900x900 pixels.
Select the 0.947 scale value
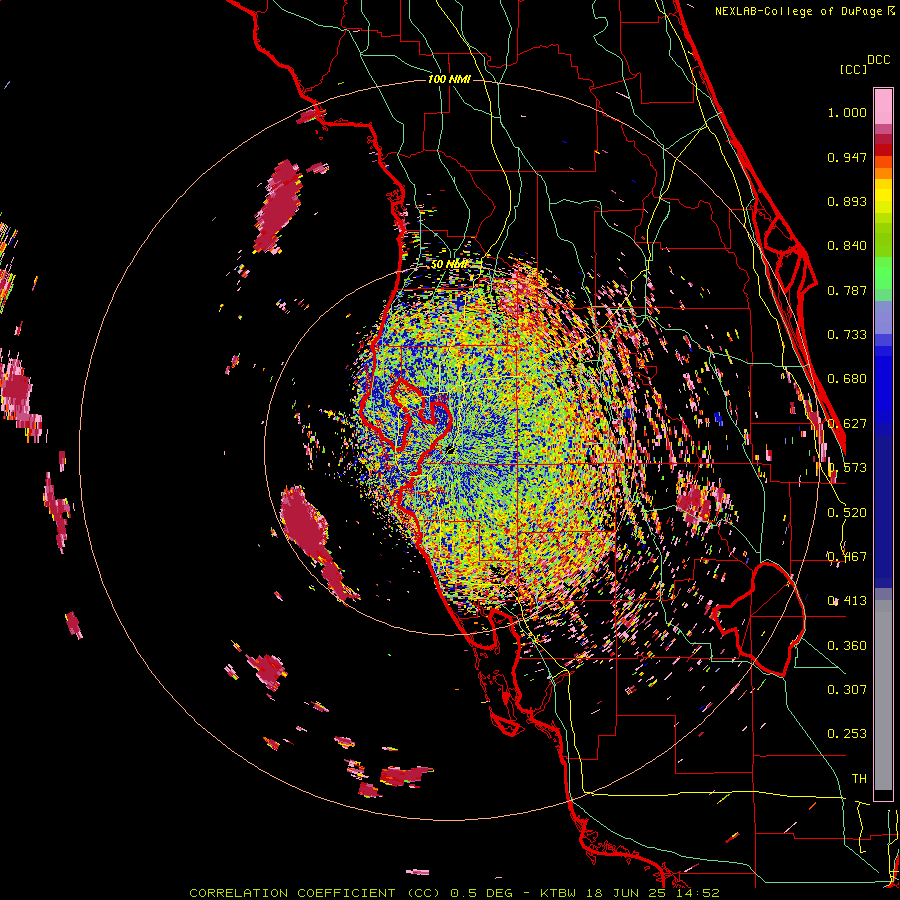847,157
